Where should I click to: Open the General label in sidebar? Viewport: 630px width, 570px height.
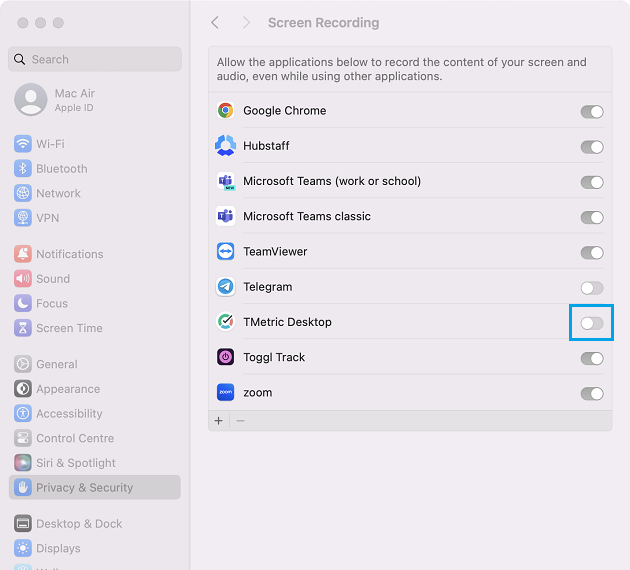coord(57,364)
